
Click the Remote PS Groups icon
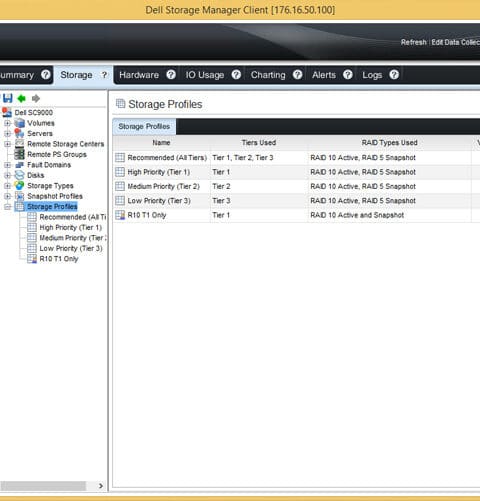click(x=19, y=154)
